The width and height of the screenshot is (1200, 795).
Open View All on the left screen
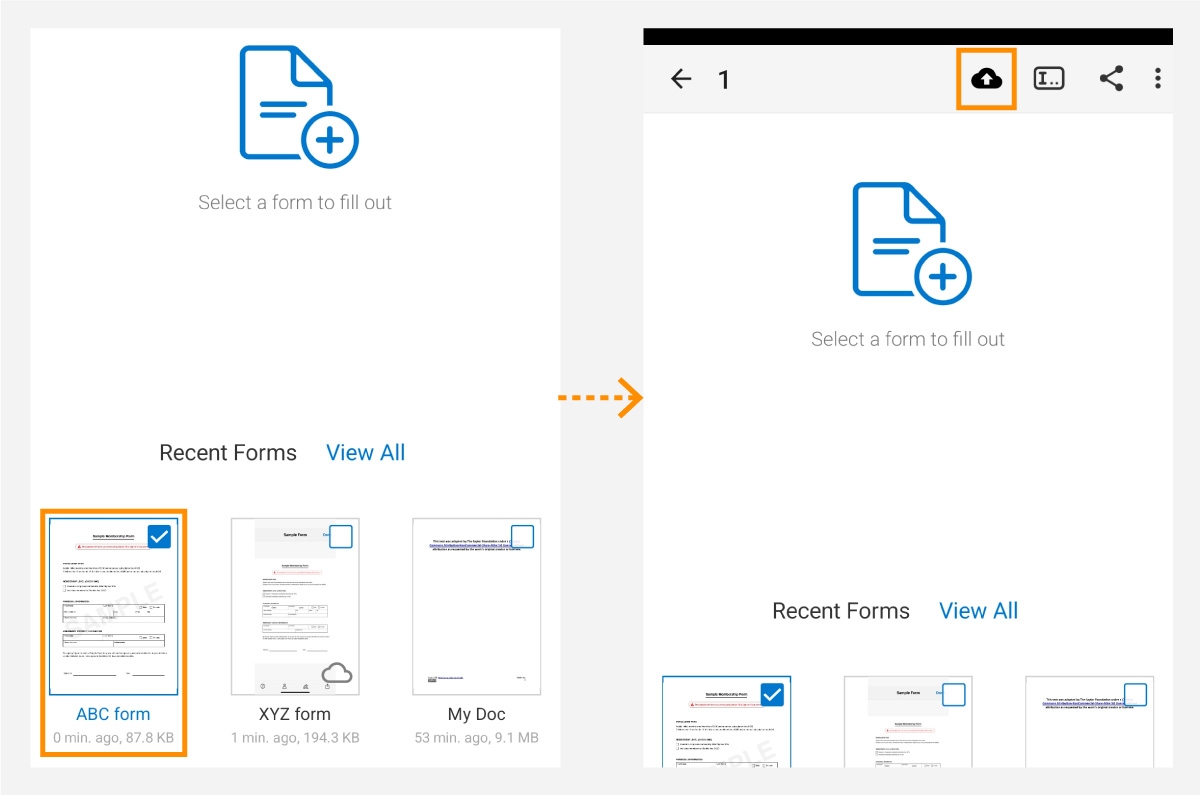365,452
